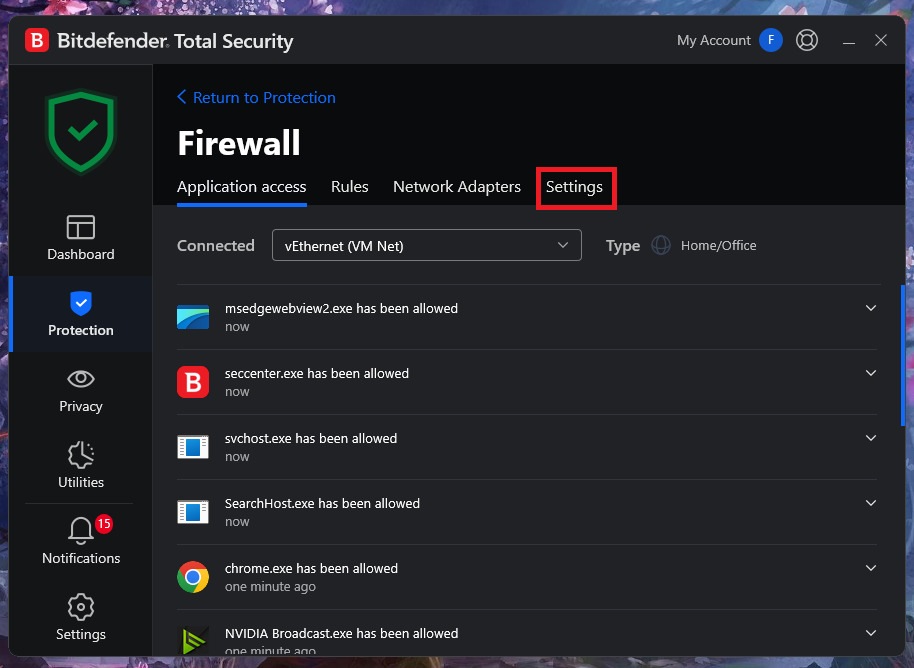
Task: Click Return to Protection link
Action: coord(256,97)
